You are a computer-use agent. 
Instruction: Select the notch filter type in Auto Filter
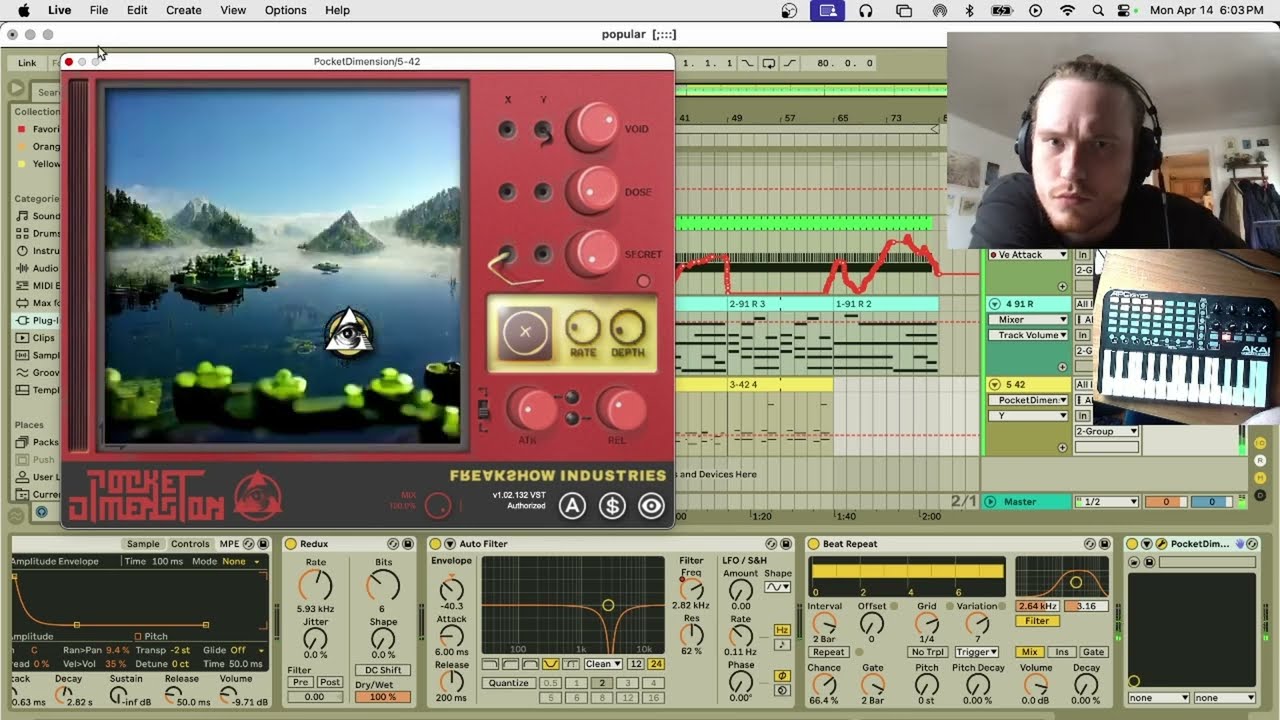pyautogui.click(x=550, y=664)
